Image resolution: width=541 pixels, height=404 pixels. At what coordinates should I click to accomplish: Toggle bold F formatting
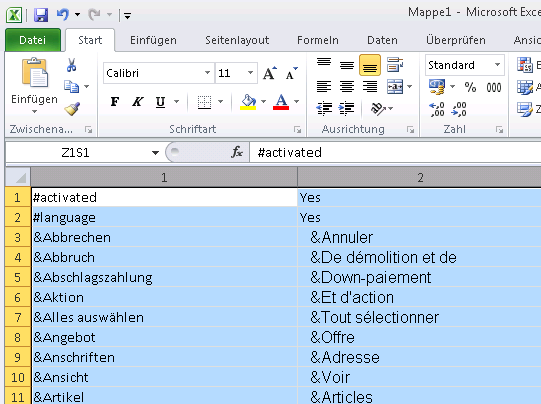[x=115, y=102]
